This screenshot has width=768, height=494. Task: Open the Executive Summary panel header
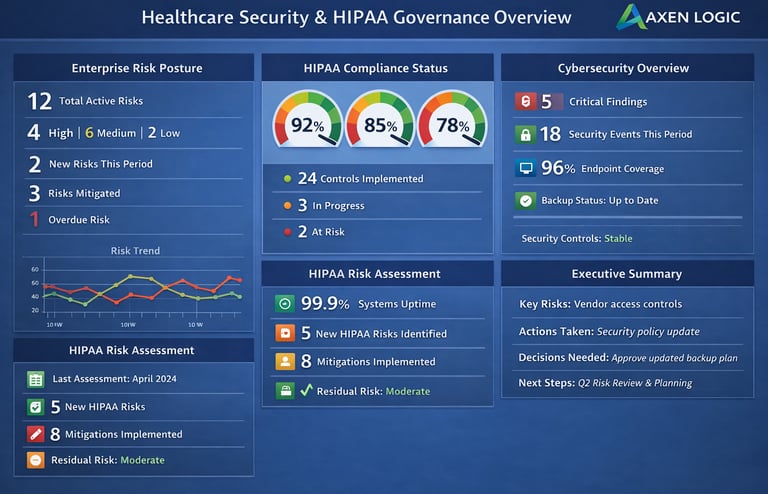(x=627, y=273)
